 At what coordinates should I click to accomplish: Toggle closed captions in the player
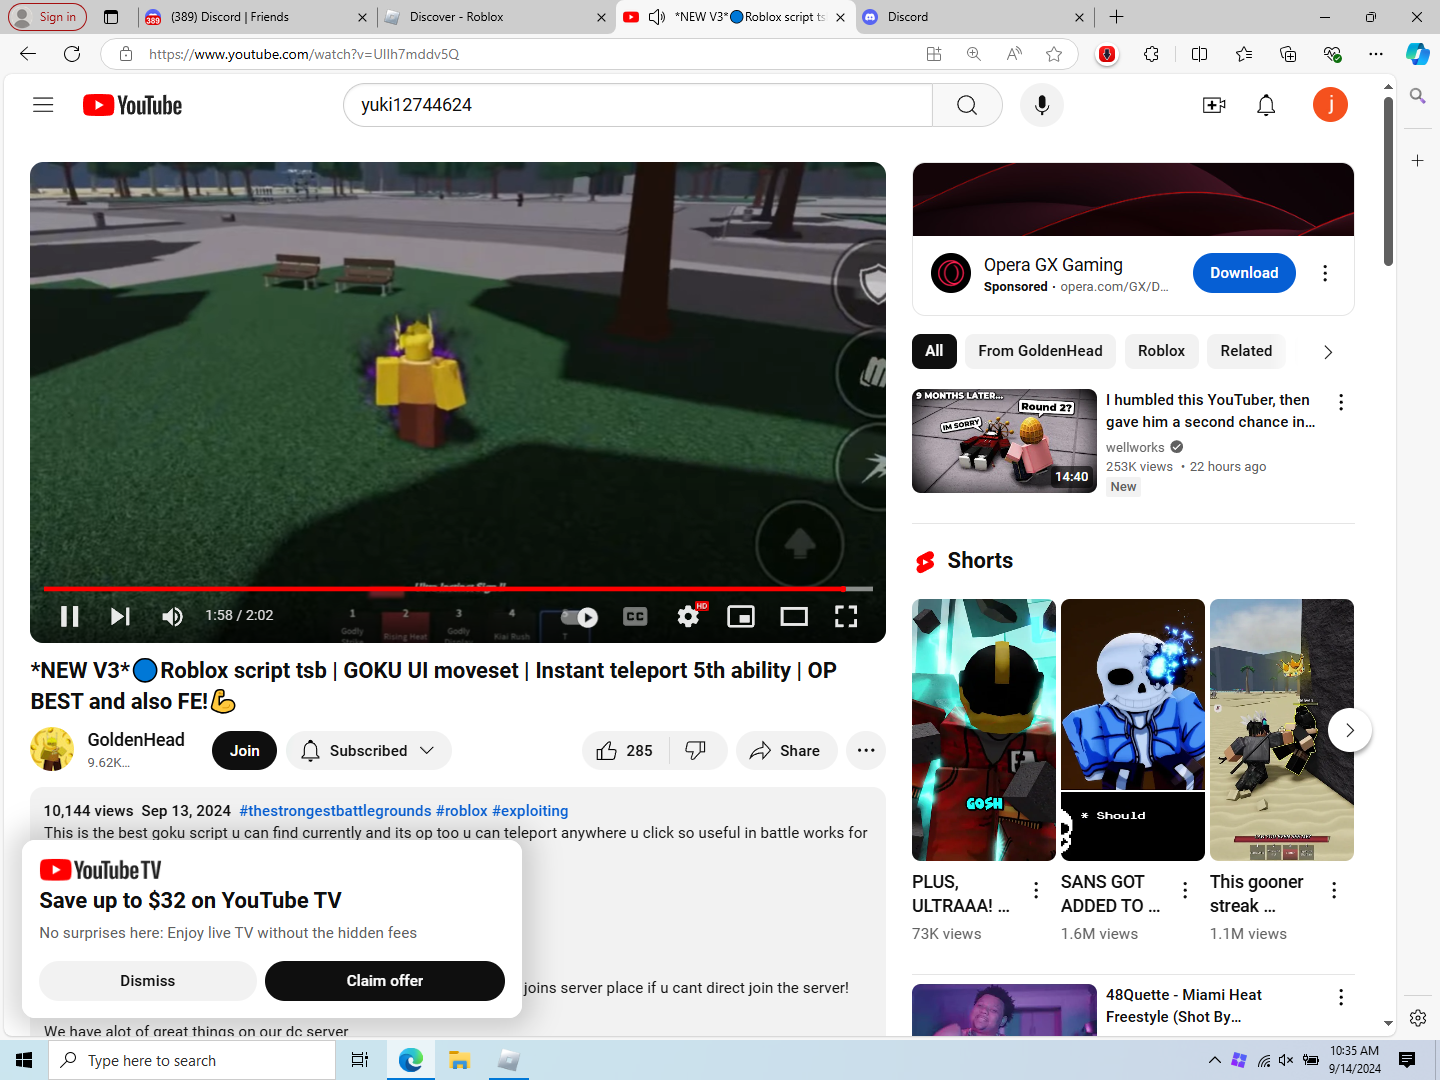pos(635,616)
